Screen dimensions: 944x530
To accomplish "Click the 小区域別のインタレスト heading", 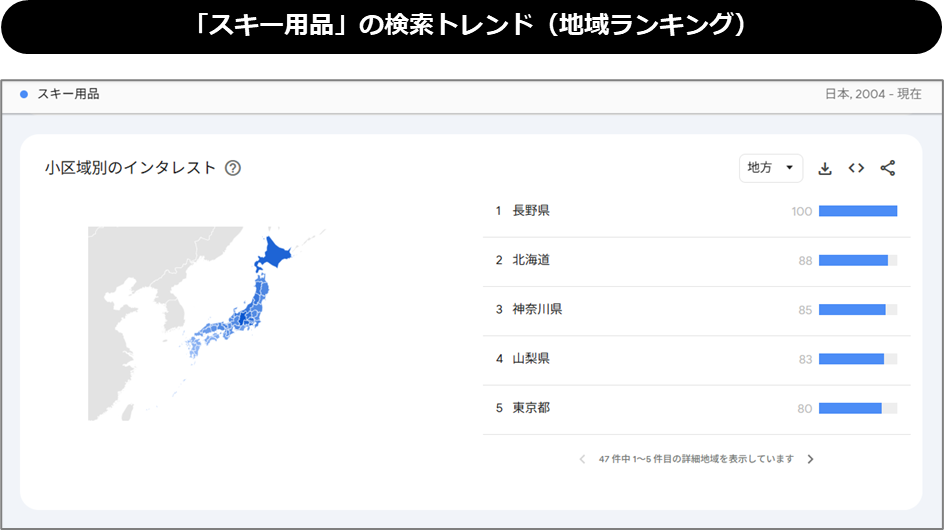I will [130, 168].
